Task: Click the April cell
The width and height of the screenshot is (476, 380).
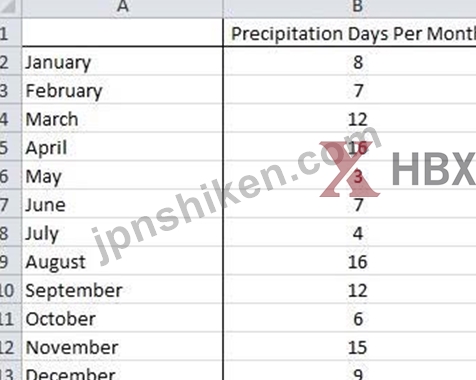Action: 122,147
